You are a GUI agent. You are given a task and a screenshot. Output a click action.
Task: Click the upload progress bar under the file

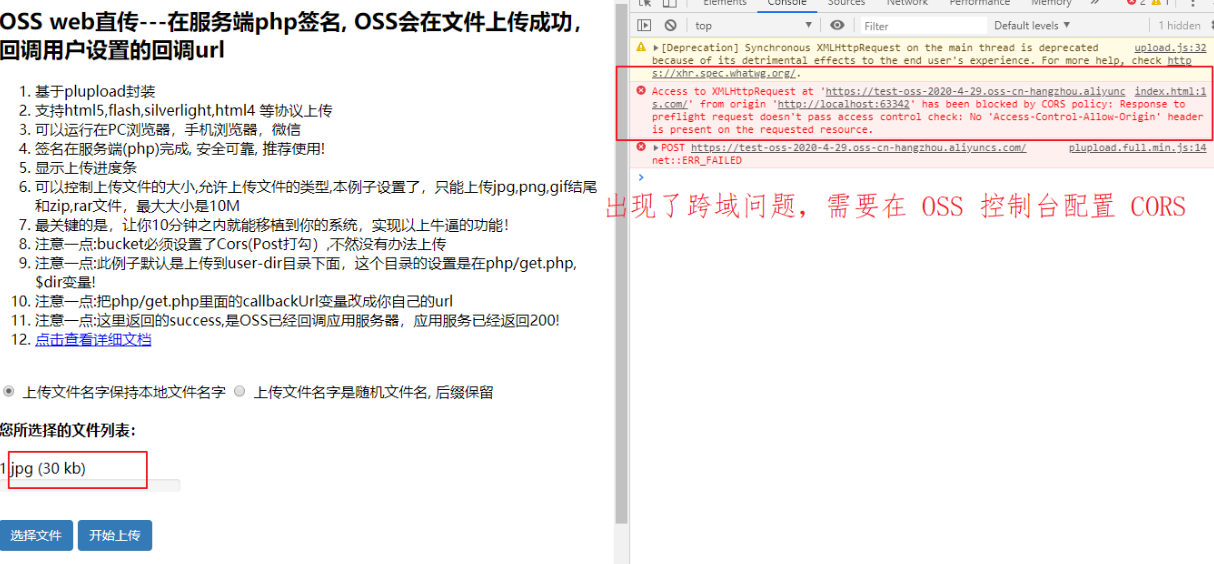(90, 485)
